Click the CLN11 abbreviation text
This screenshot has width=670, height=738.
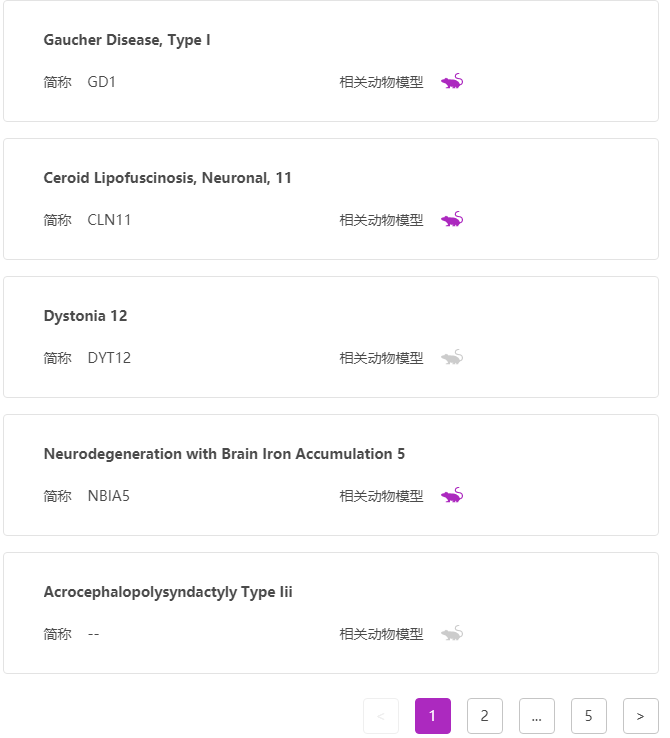point(109,220)
